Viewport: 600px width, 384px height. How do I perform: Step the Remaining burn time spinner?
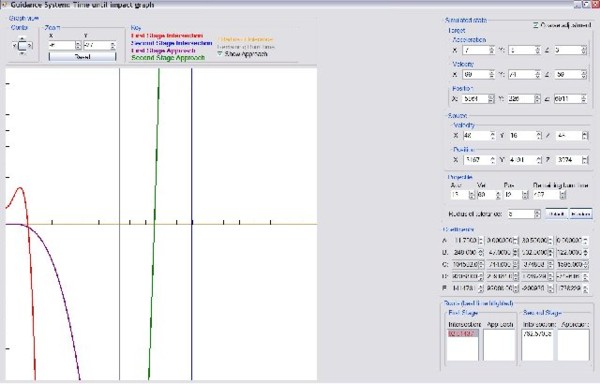pyautogui.click(x=562, y=195)
